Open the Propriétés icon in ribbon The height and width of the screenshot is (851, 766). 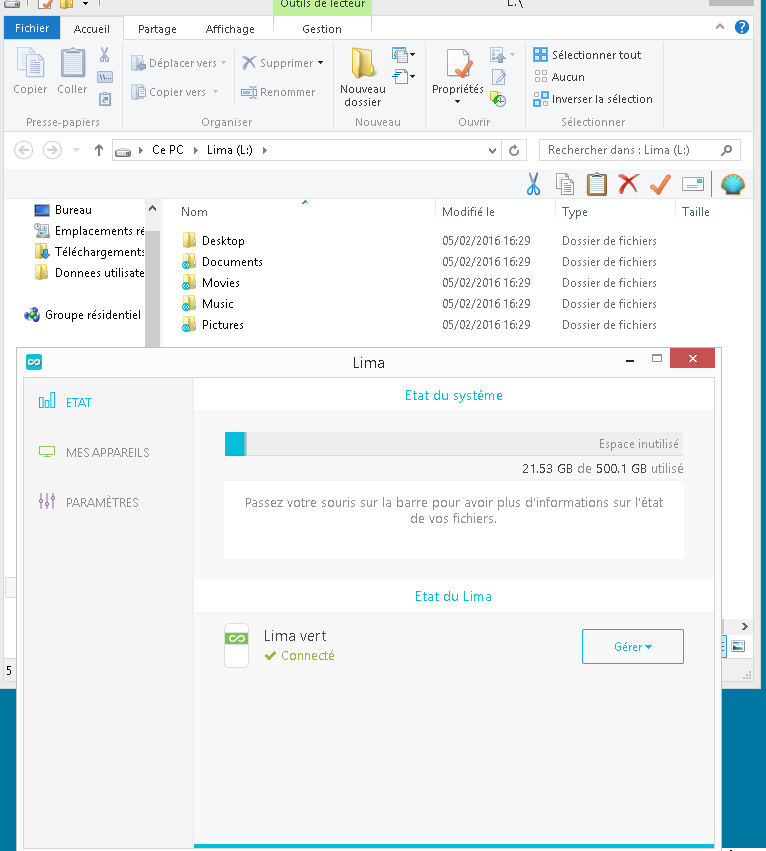(x=458, y=64)
